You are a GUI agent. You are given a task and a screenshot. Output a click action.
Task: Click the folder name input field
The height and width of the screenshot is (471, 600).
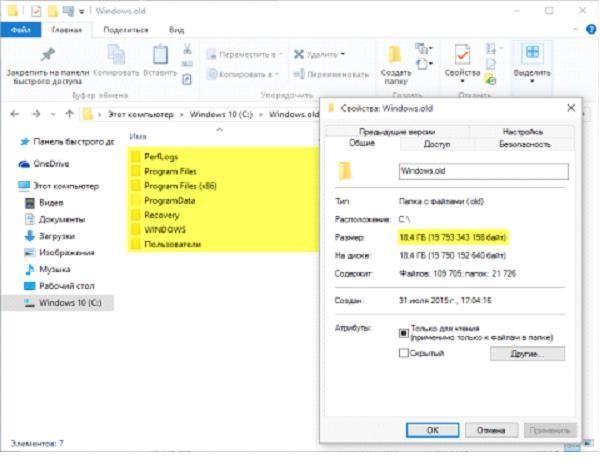click(484, 171)
